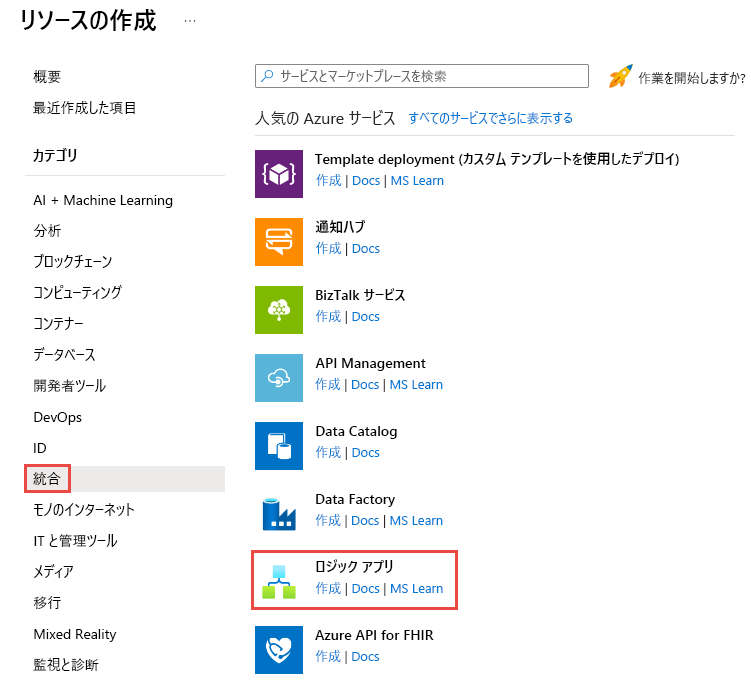Select 概要 in the left menu
The width and height of the screenshot is (751, 681).
[47, 76]
